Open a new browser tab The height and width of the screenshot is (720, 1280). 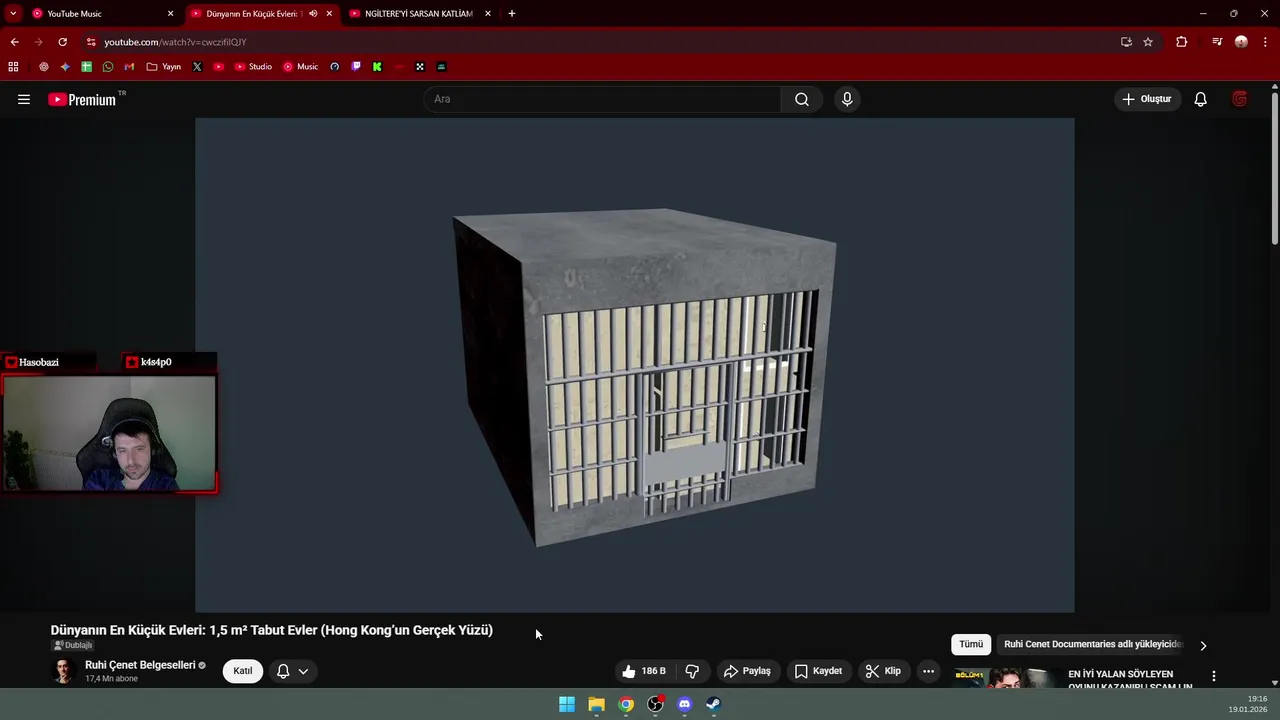coord(512,14)
